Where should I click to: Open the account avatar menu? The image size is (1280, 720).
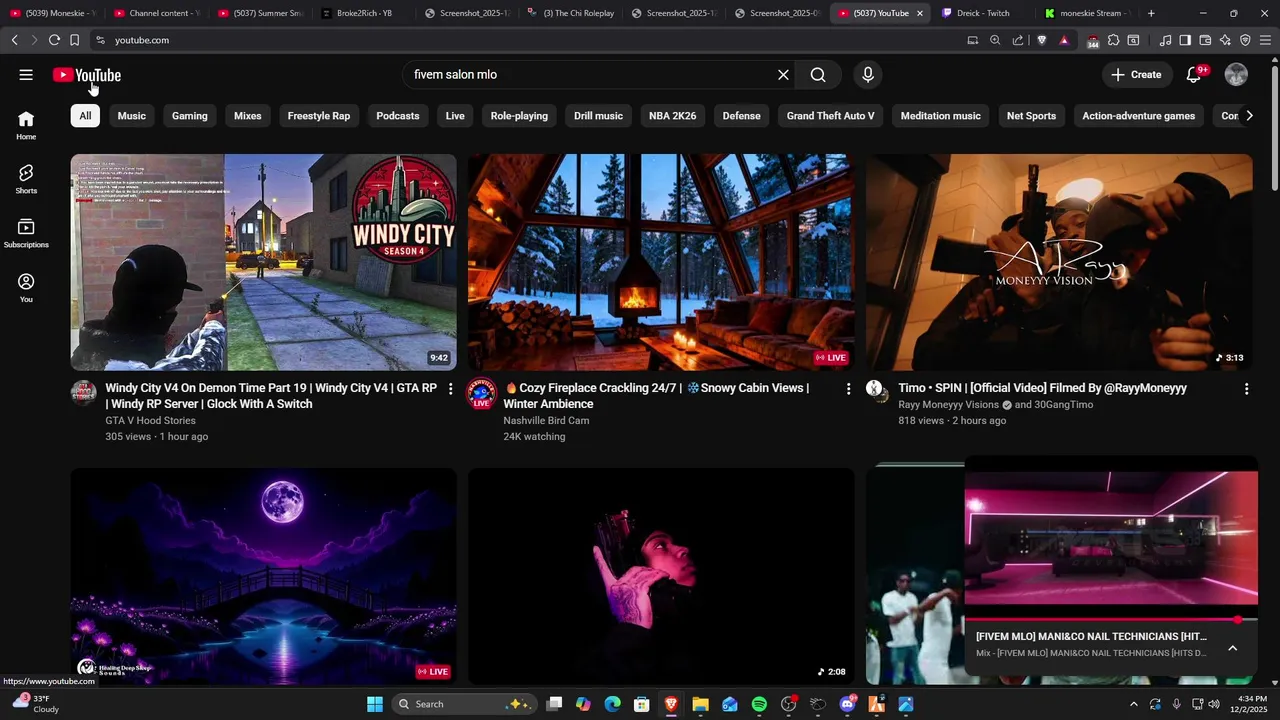pos(1236,75)
